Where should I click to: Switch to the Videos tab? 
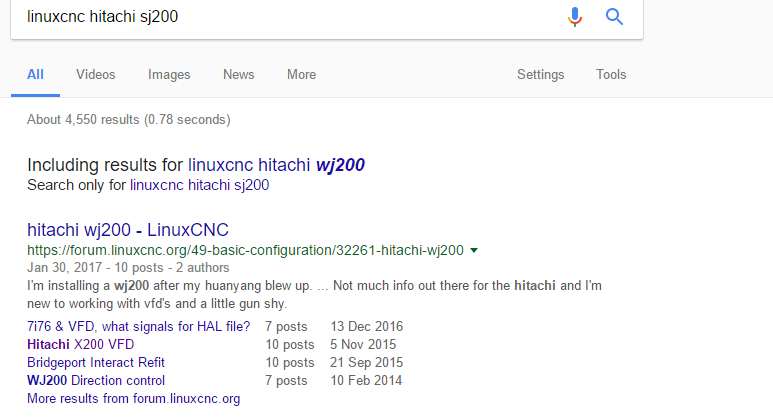click(x=96, y=75)
